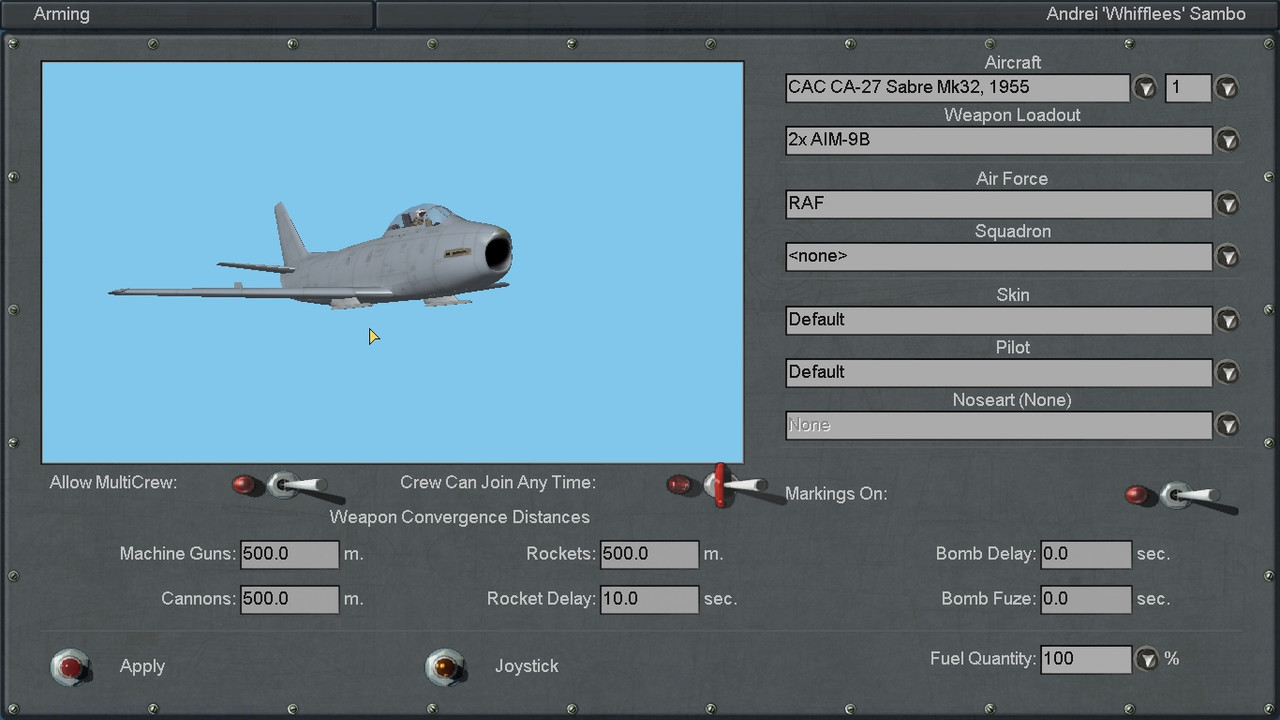Open the Air Force dropdown arrow
The width and height of the screenshot is (1280, 720).
[1227, 204]
